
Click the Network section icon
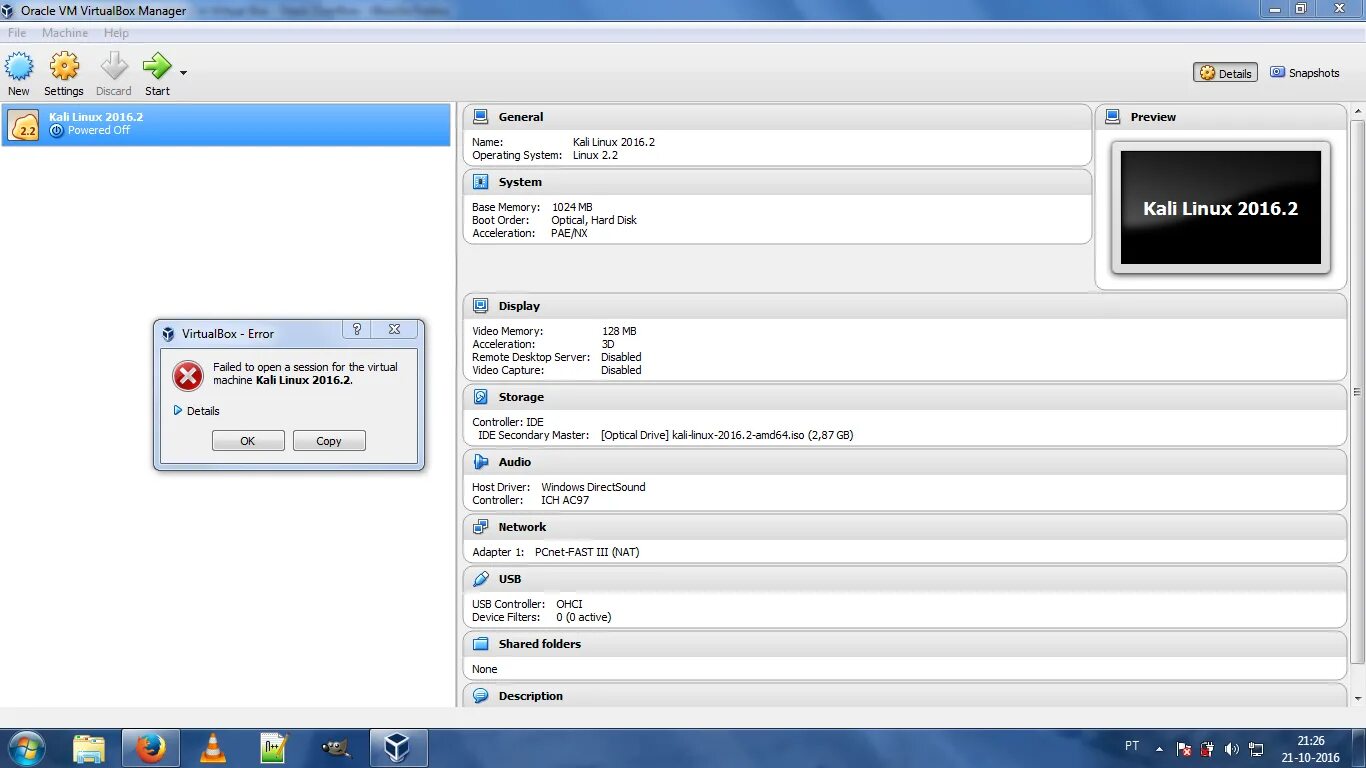[481, 527]
